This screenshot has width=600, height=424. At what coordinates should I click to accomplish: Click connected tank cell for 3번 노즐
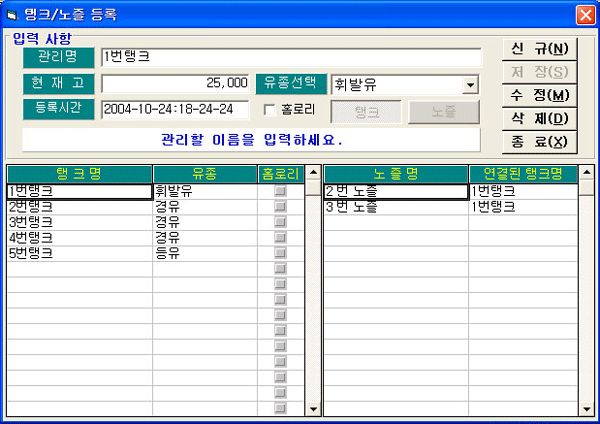pyautogui.click(x=523, y=207)
